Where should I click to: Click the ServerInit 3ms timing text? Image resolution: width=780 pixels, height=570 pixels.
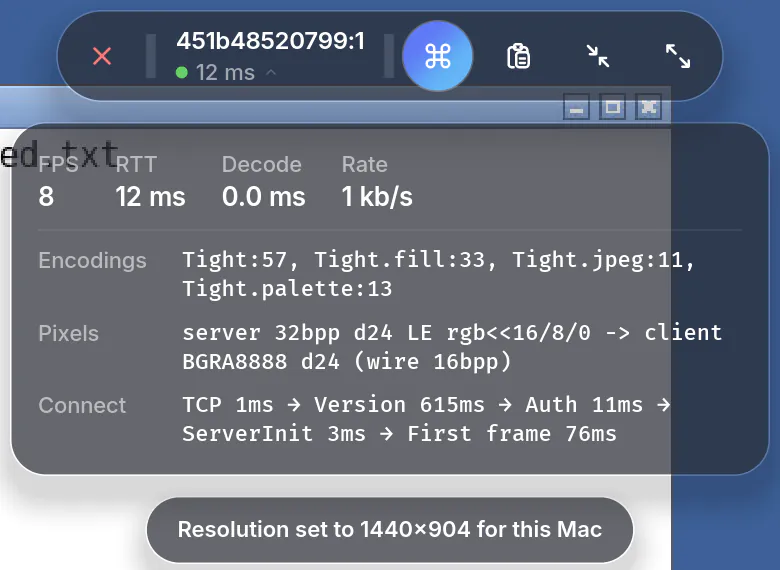point(274,434)
